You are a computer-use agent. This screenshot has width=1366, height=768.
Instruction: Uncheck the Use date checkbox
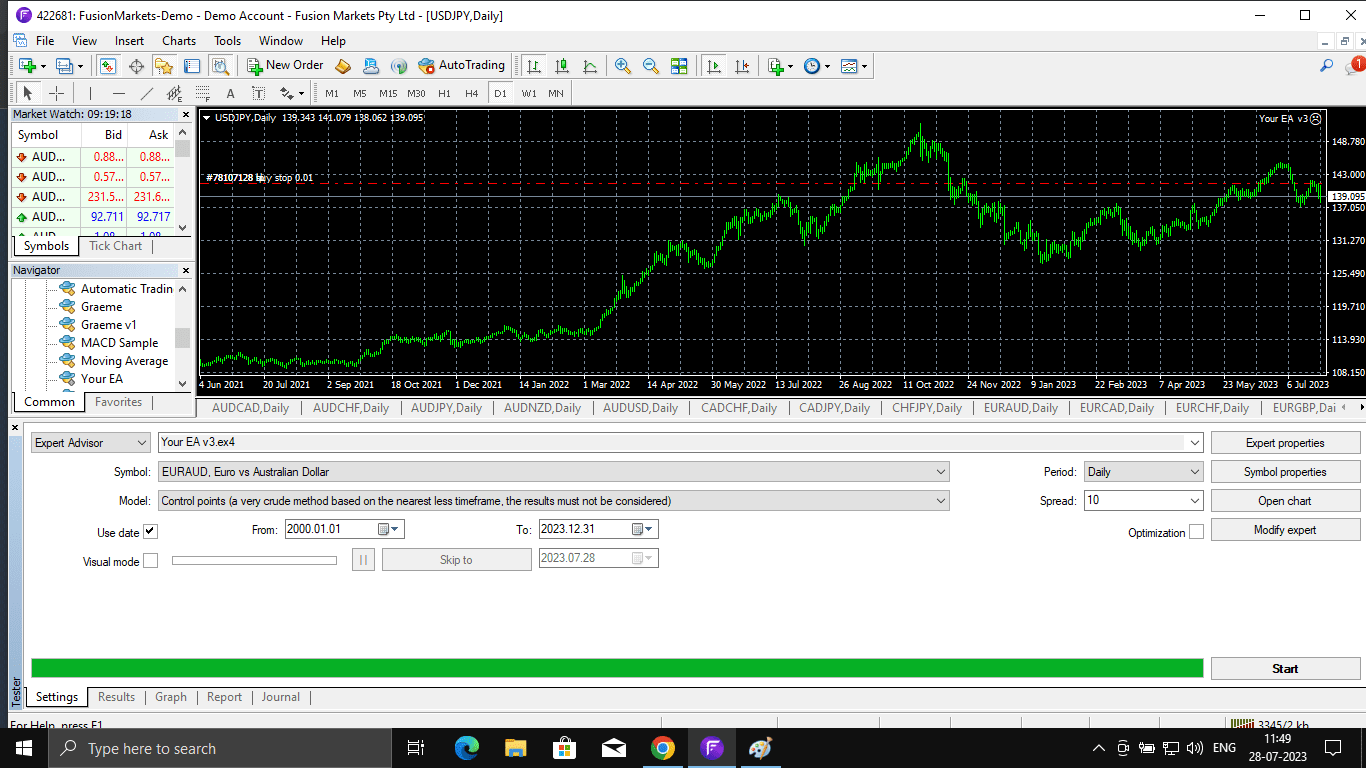[x=150, y=532]
